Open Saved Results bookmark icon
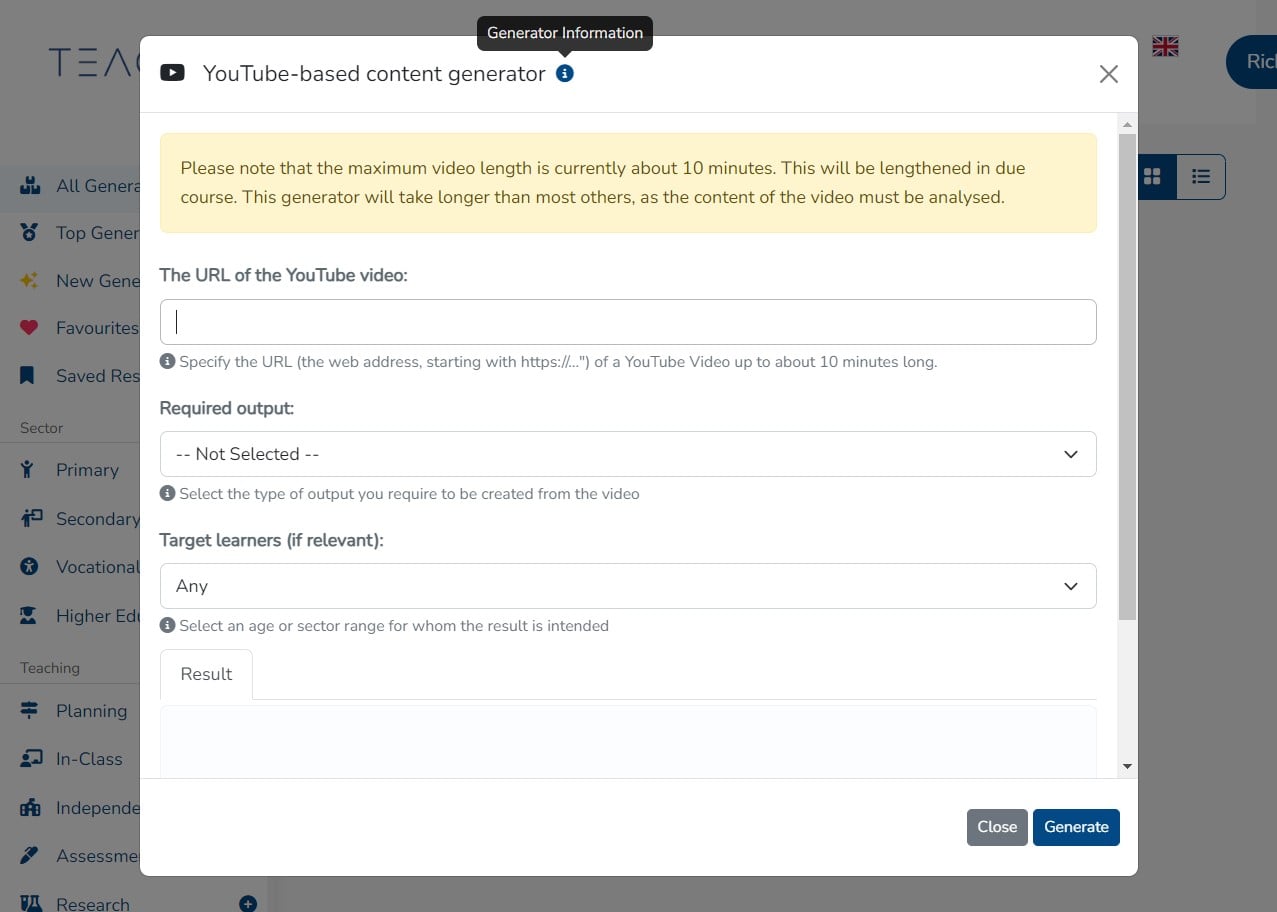Screen dimensions: 1277x912 [29, 376]
